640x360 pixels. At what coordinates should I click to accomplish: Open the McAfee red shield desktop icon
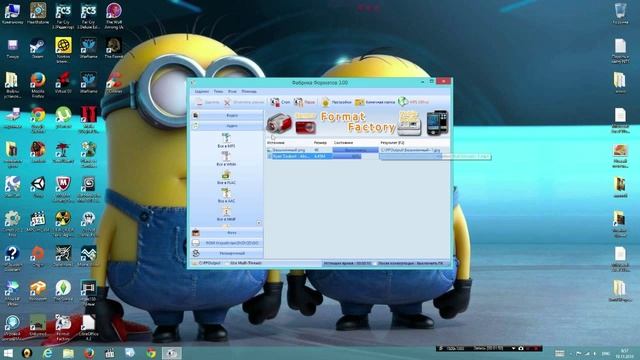pyautogui.click(x=63, y=189)
